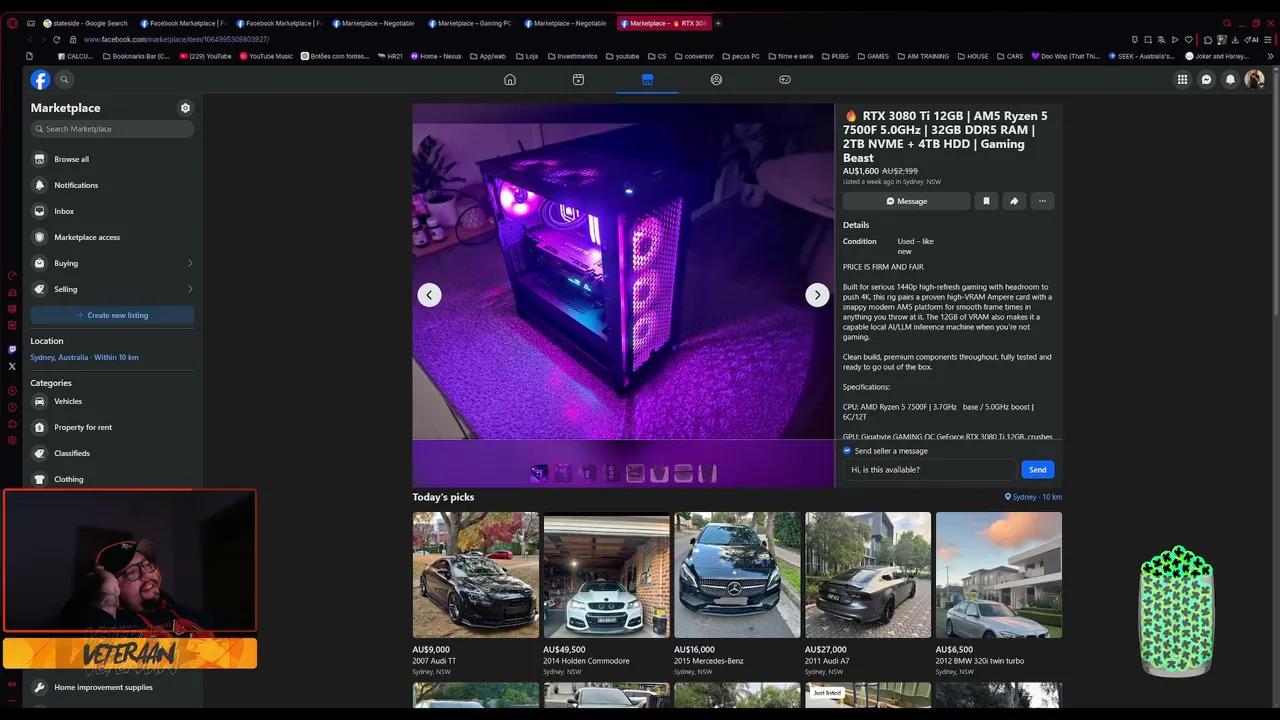Open the 'HOUSE' bookmarks folder
The height and width of the screenshot is (720, 1280).
(972, 56)
